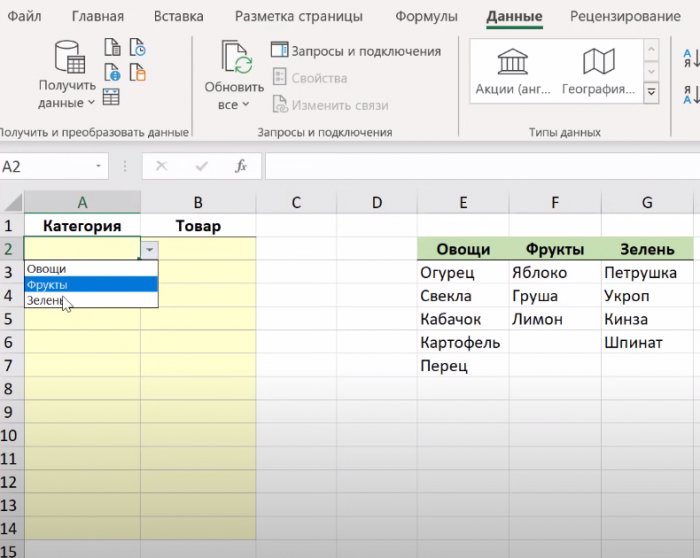
Task: Click the From Web icon
Action: tap(112, 72)
